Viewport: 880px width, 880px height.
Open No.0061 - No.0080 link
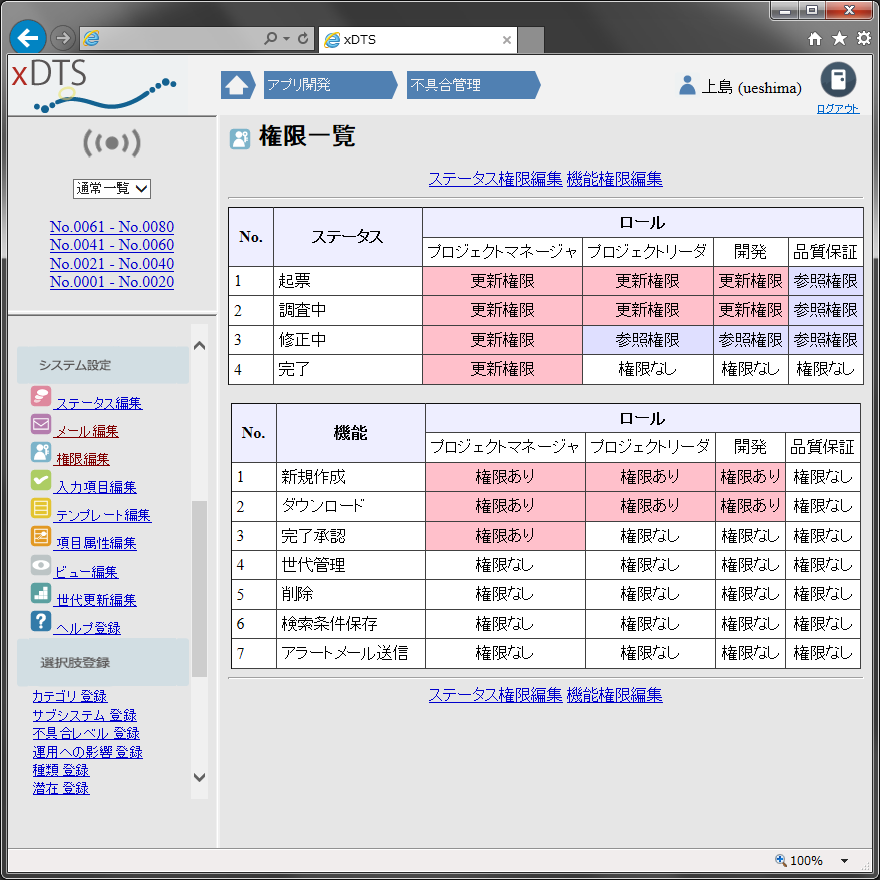point(112,227)
